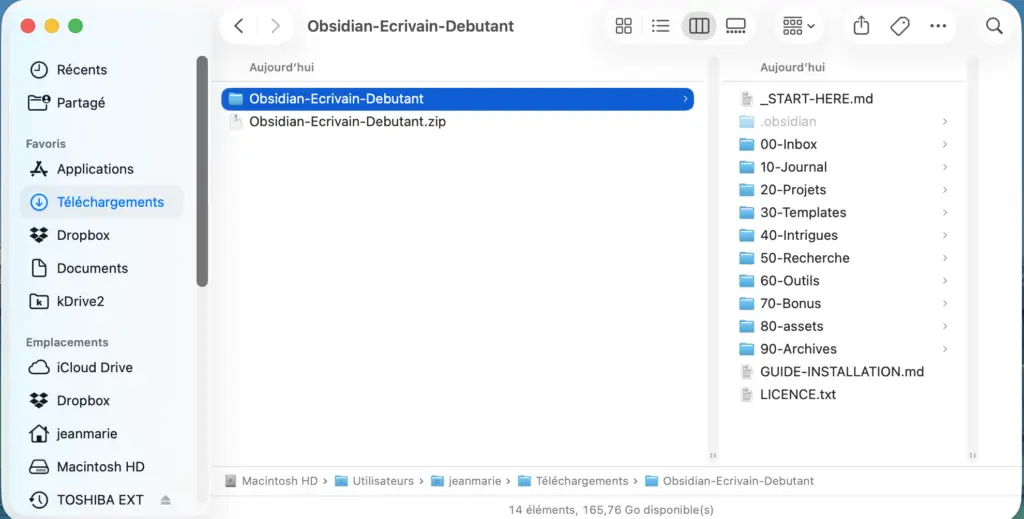Click the Share icon
The image size is (1024, 519).
pos(861,26)
